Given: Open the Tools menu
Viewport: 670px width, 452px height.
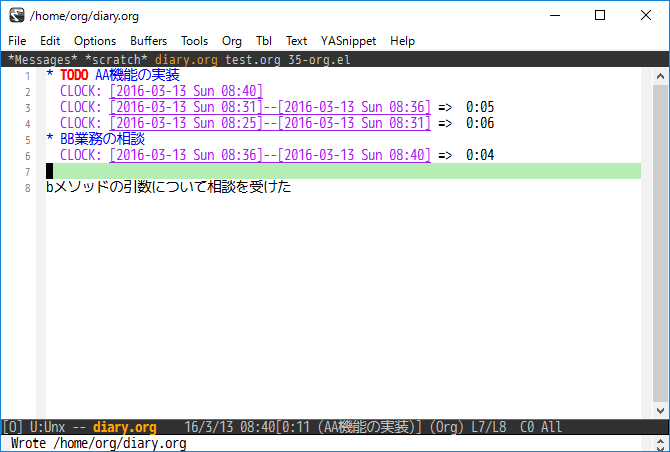Looking at the screenshot, I should (x=194, y=41).
